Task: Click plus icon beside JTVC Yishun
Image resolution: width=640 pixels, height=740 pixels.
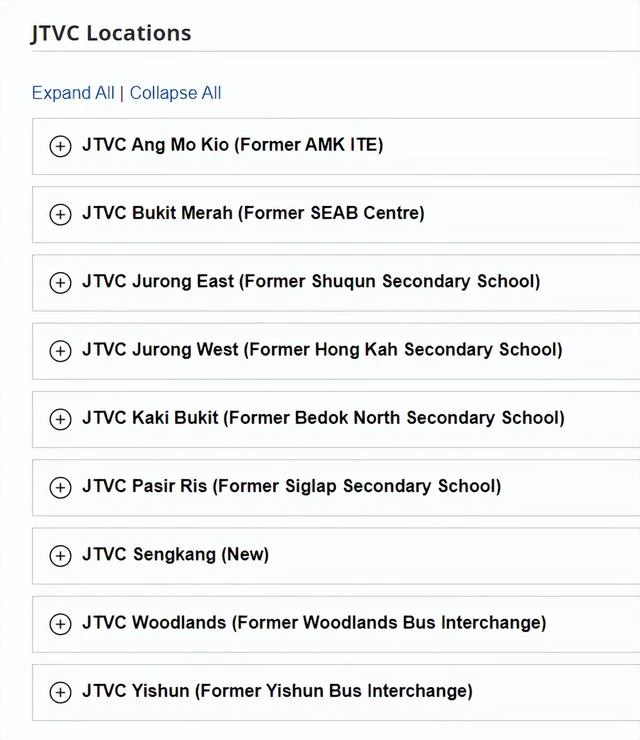Action: pyautogui.click(x=60, y=692)
